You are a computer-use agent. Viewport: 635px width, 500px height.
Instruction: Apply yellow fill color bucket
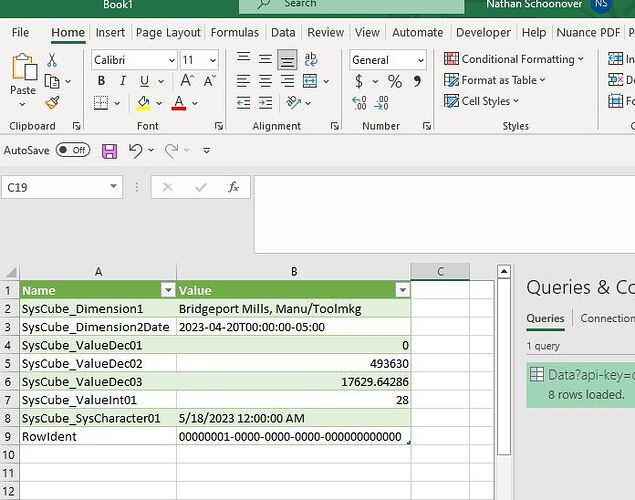[143, 103]
